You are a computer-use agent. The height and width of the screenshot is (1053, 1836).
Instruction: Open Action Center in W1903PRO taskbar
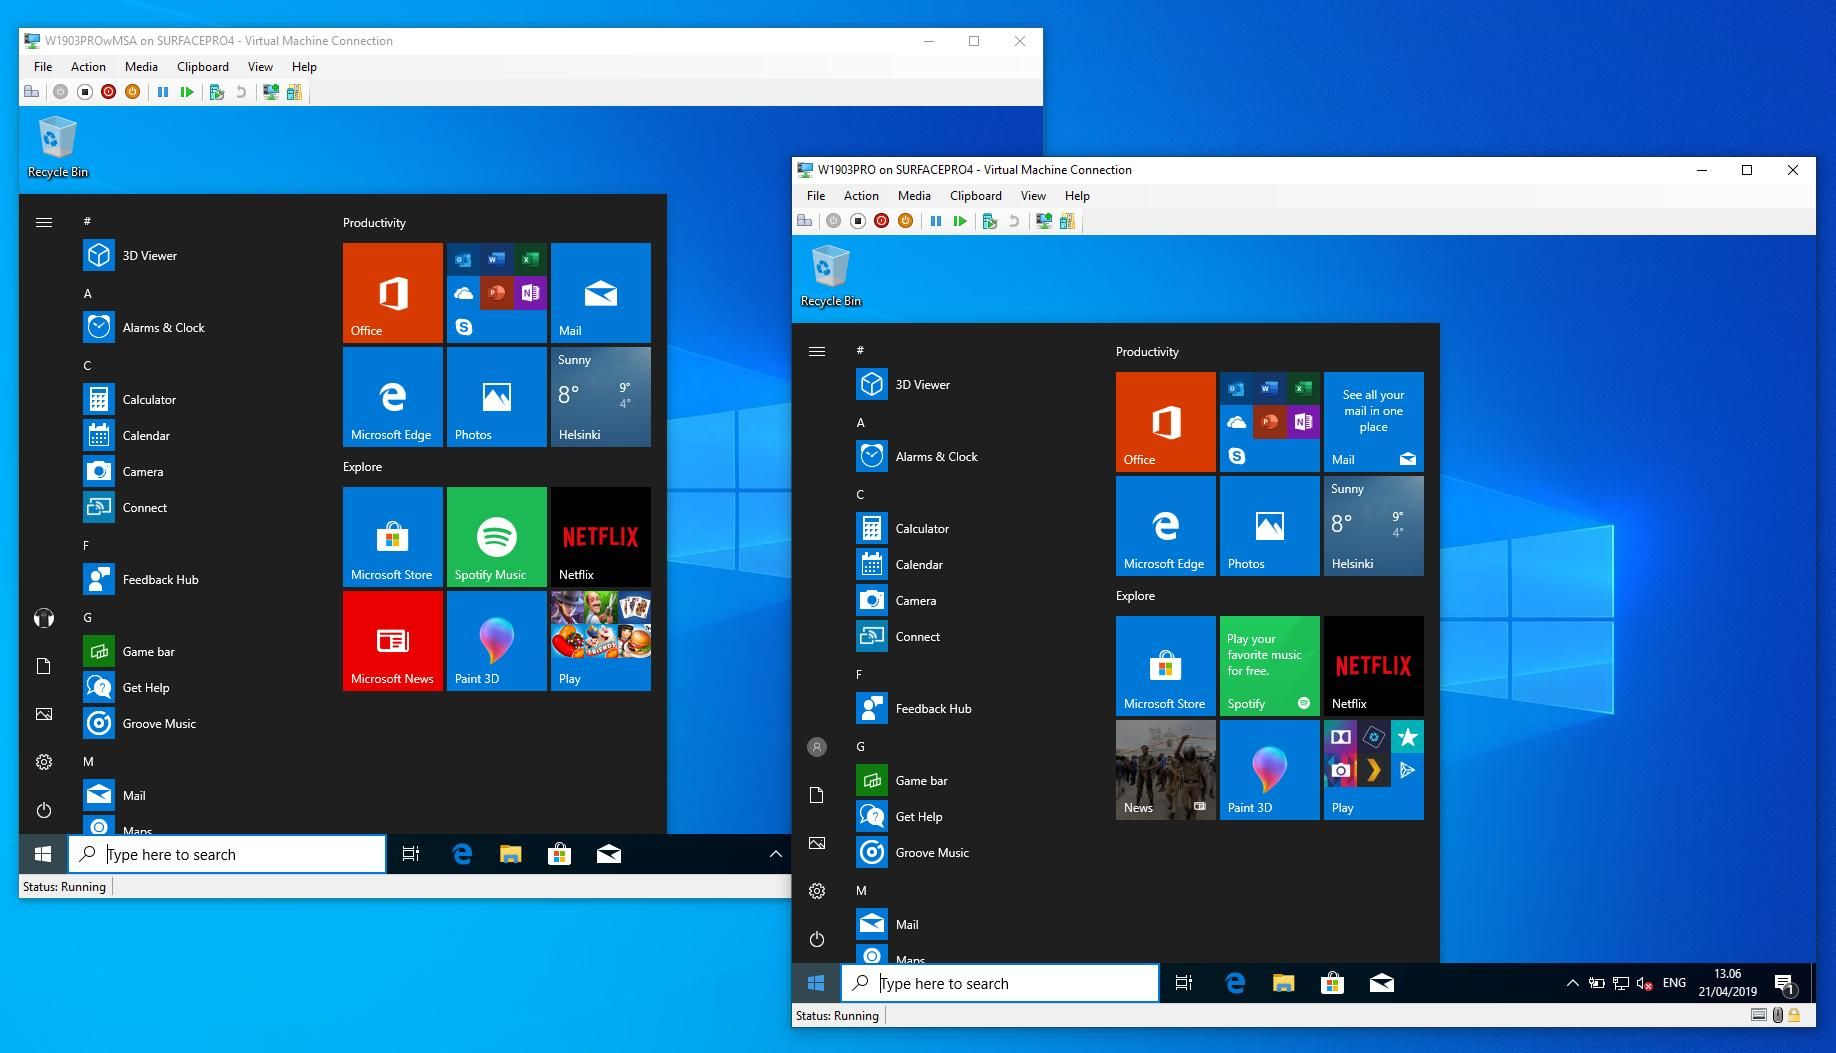[1786, 984]
